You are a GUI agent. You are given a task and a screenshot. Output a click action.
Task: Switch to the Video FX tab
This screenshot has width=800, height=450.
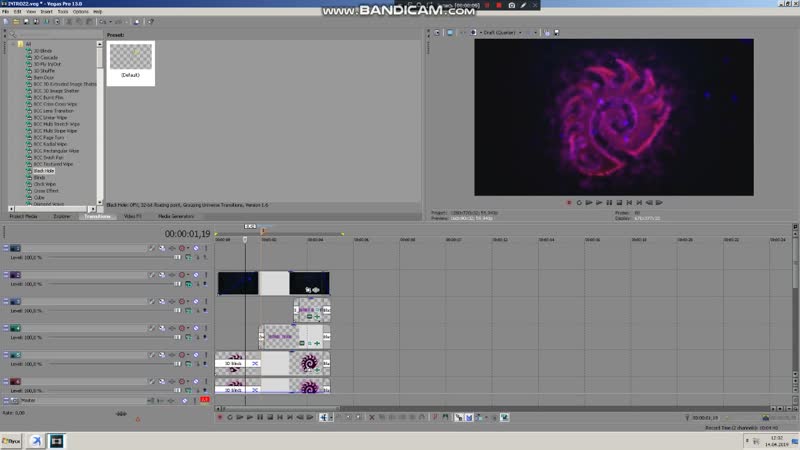click(133, 216)
